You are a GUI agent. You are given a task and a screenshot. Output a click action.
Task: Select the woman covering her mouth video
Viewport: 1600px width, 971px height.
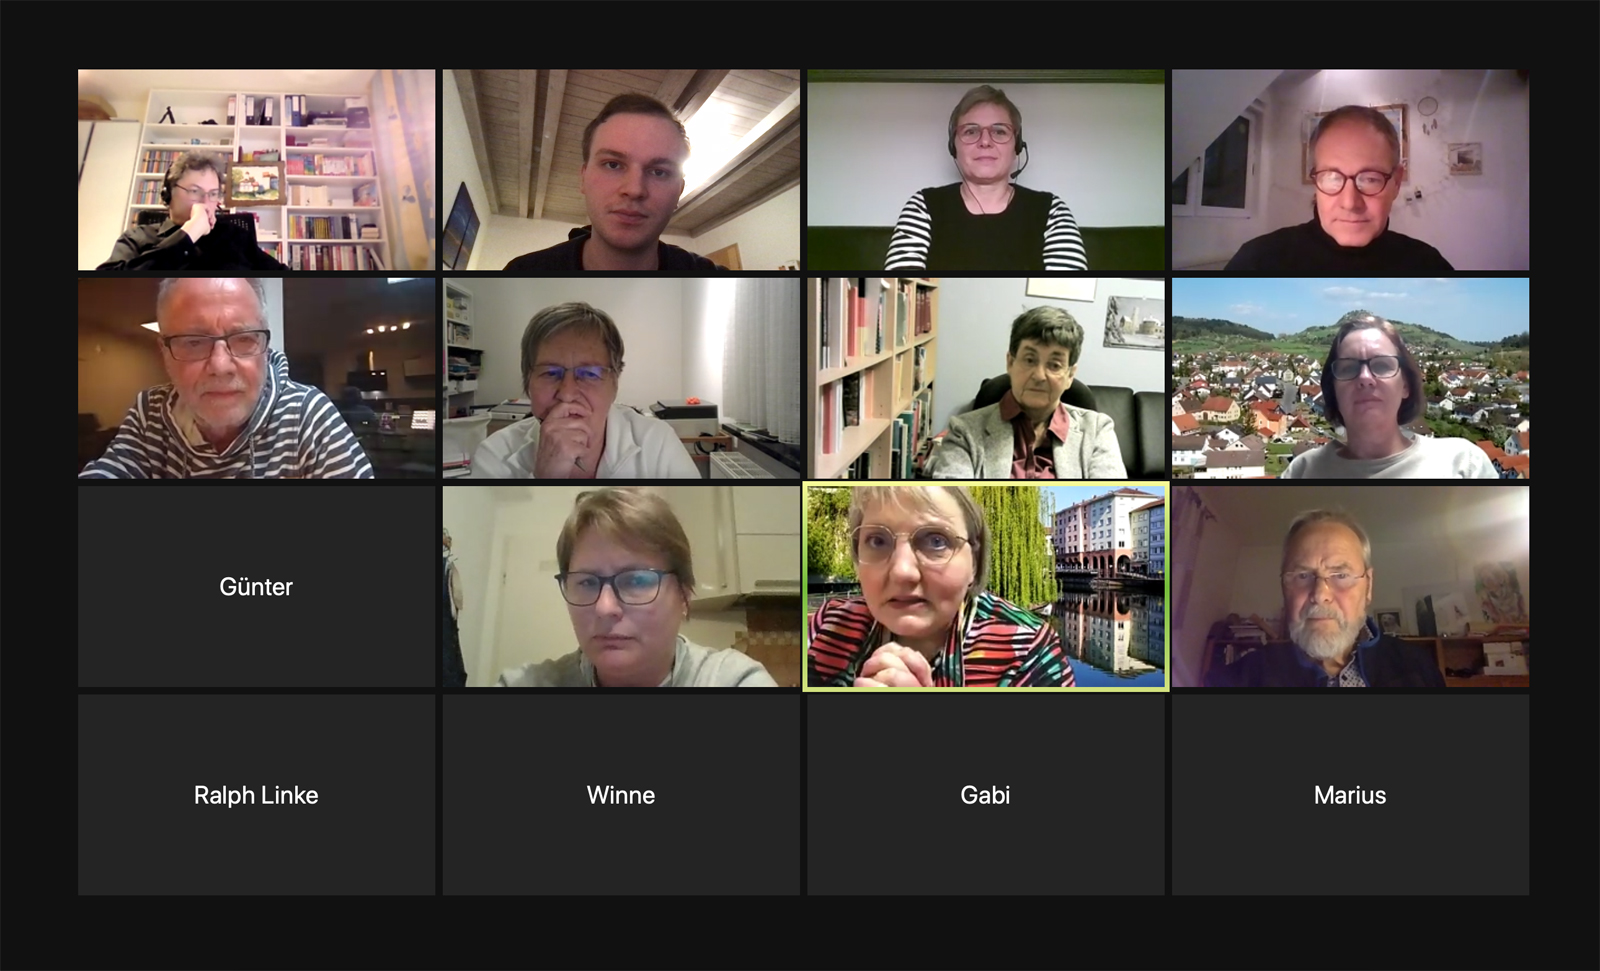point(621,378)
